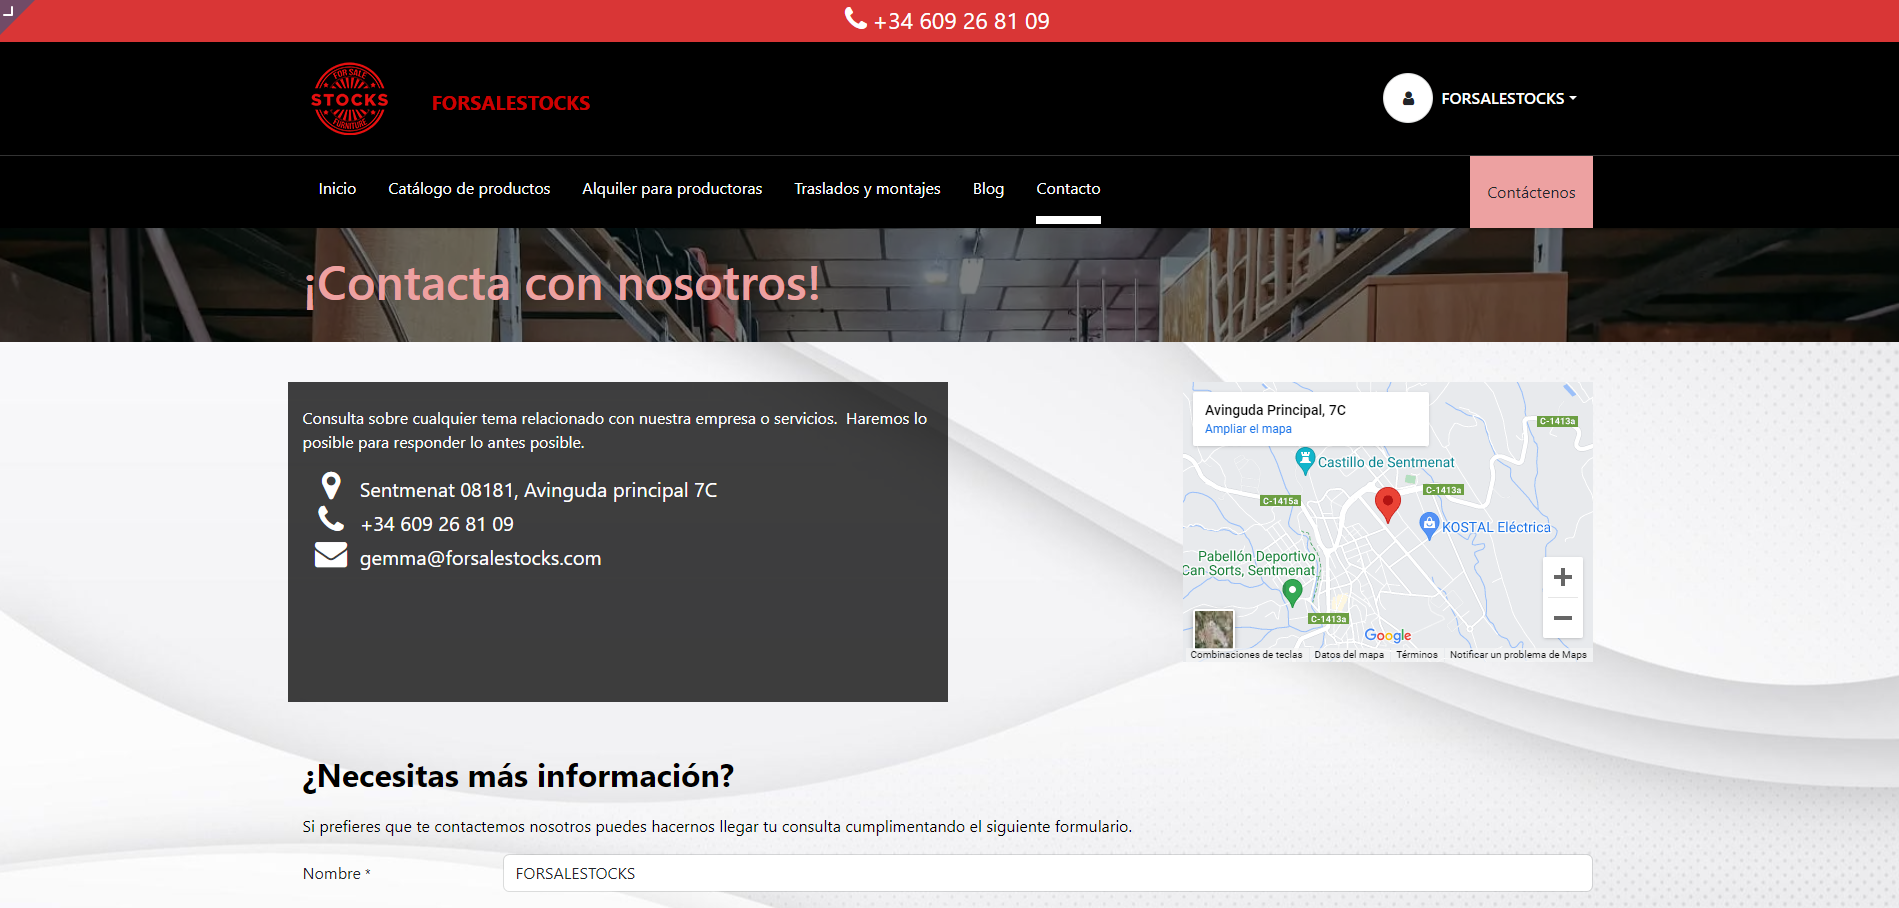Open map Términos link
This screenshot has width=1899, height=908.
[x=1417, y=655]
